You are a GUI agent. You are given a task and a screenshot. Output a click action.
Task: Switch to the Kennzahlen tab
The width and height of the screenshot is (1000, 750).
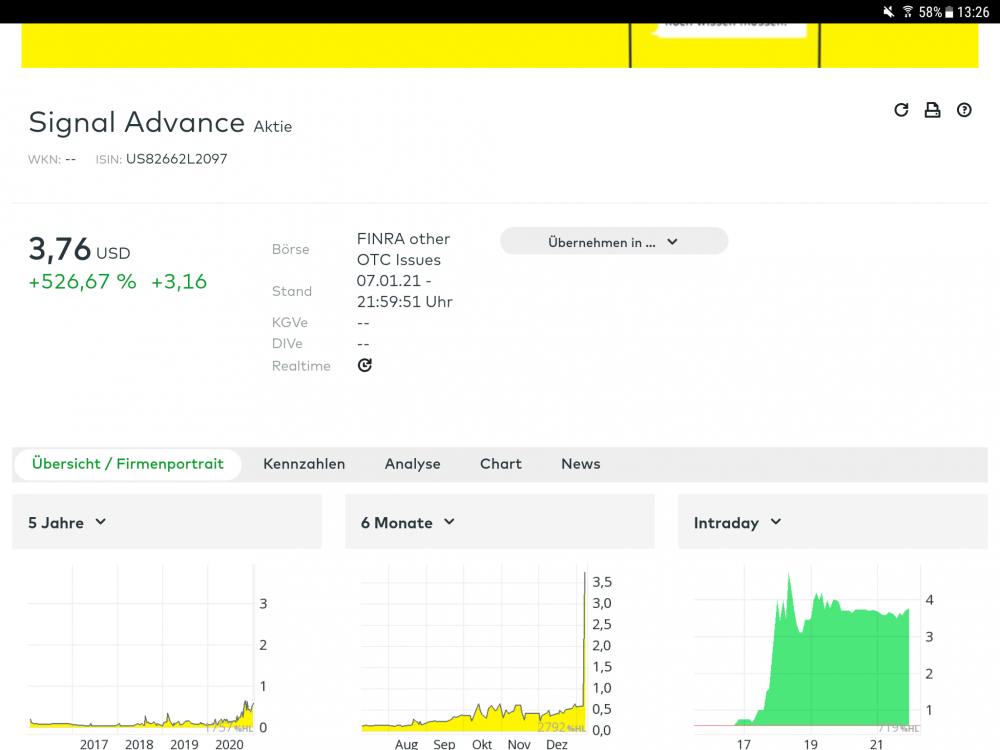click(304, 464)
